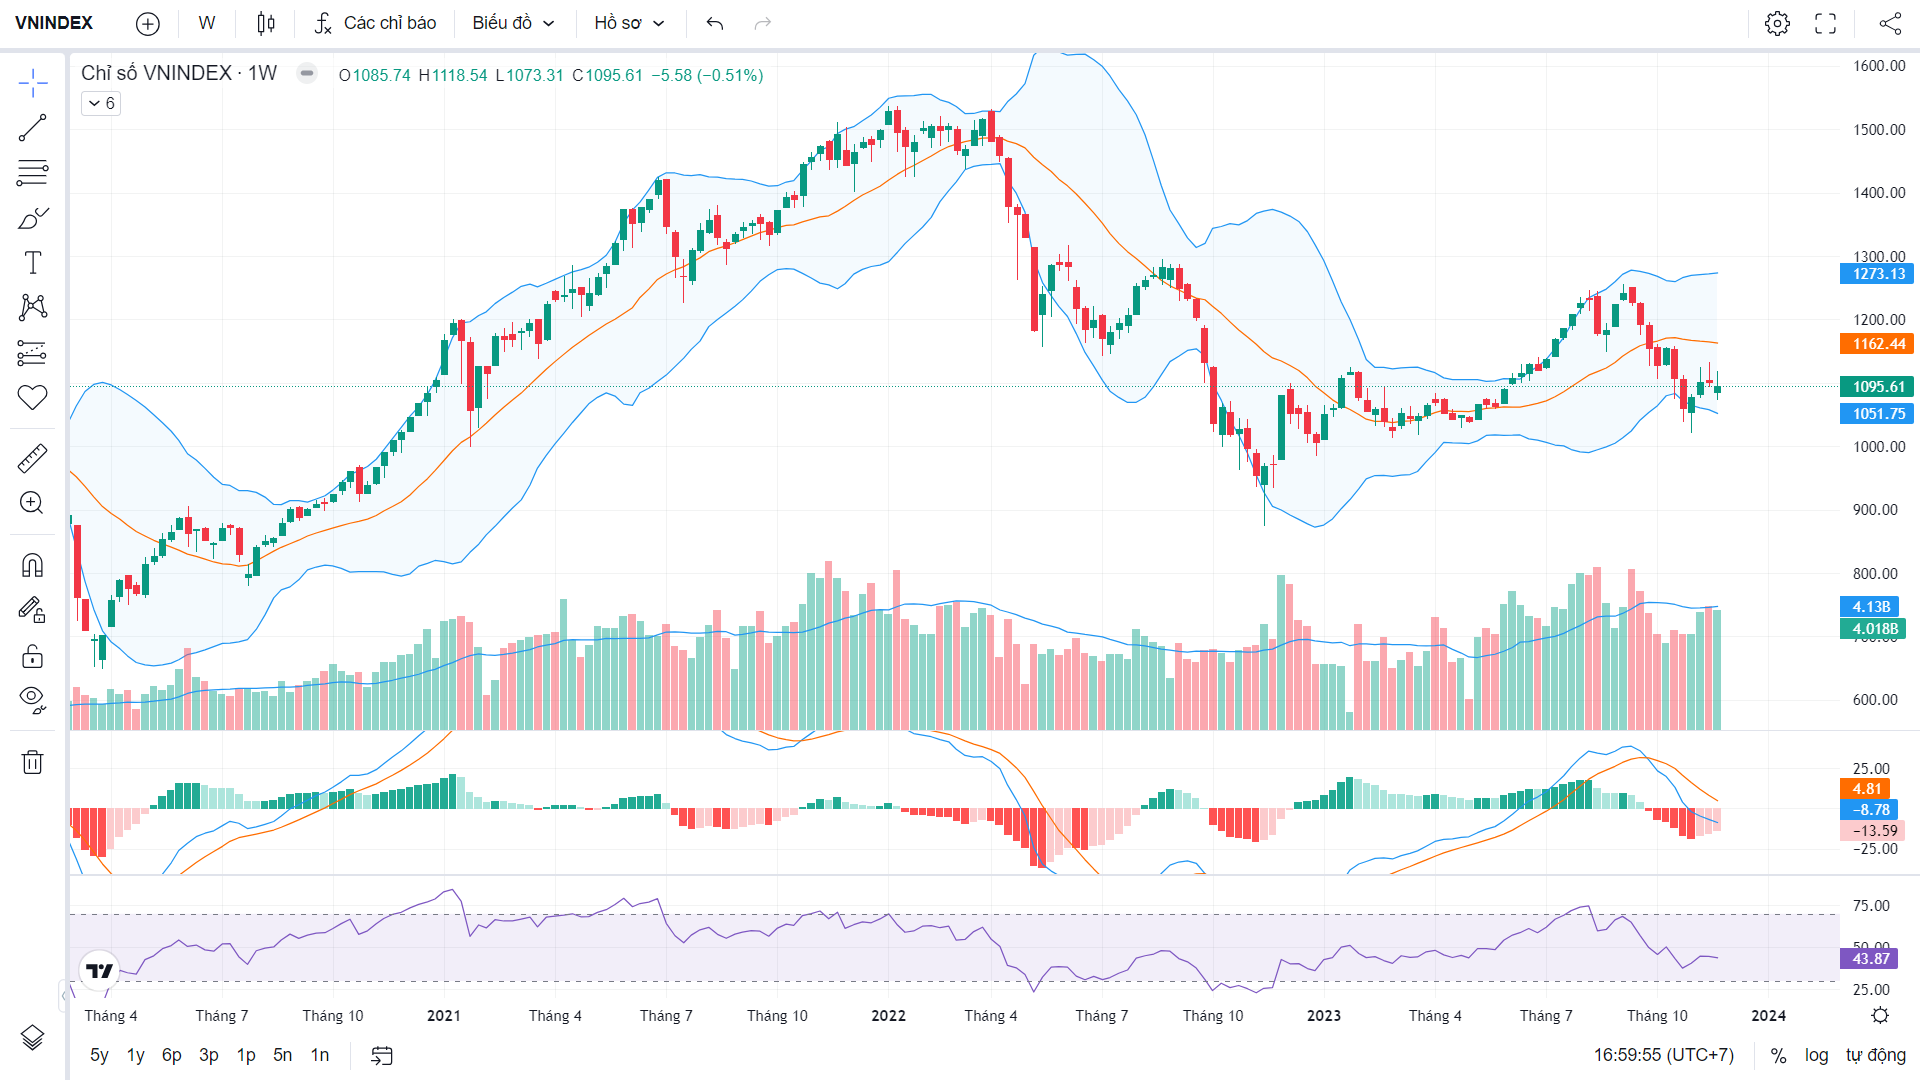1920x1080 pixels.
Task: Select the text annotation tool
Action: [x=32, y=263]
